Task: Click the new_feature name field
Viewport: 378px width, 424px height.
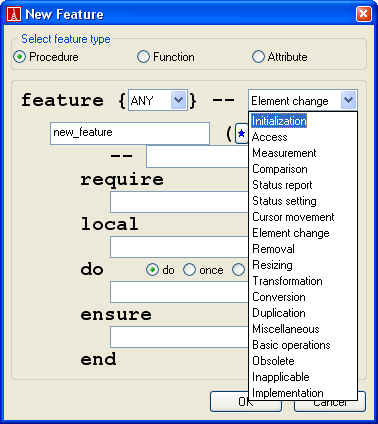Action: pos(130,133)
